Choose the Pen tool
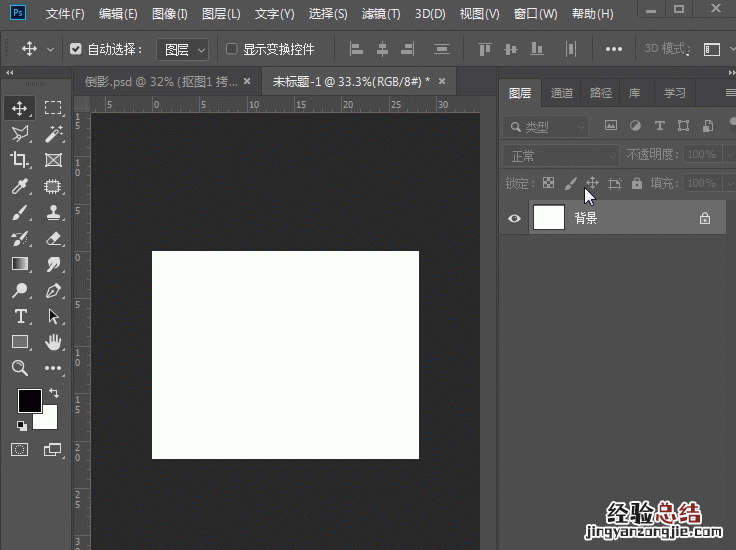 pyautogui.click(x=53, y=290)
